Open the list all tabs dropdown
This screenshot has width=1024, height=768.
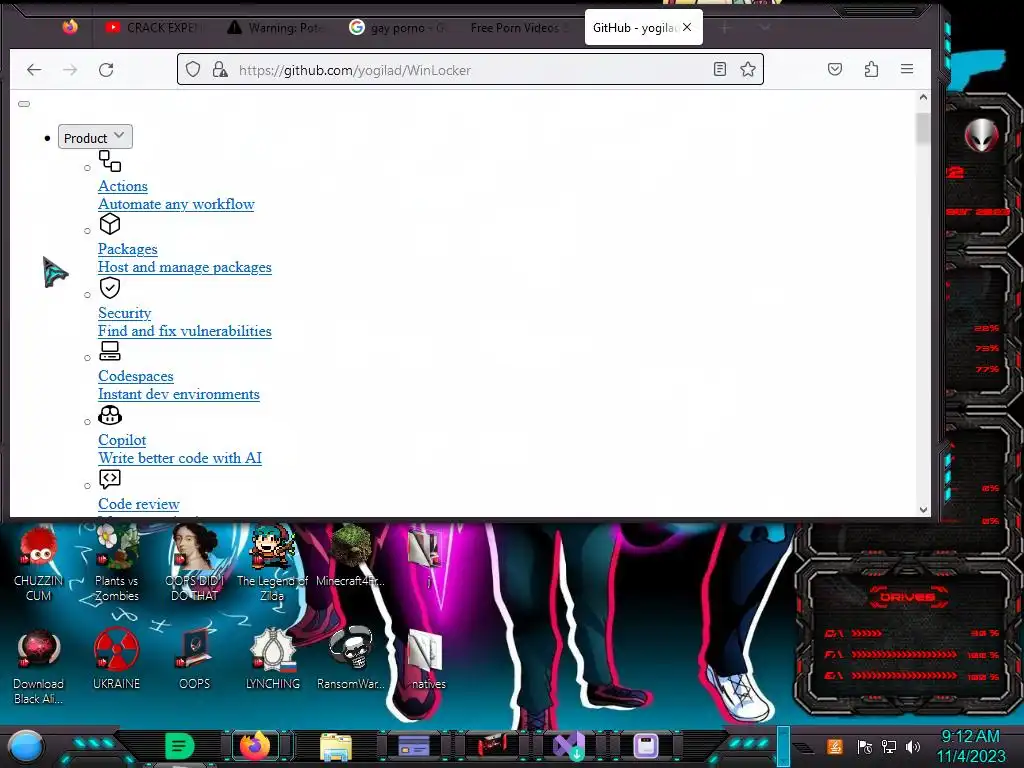click(765, 27)
